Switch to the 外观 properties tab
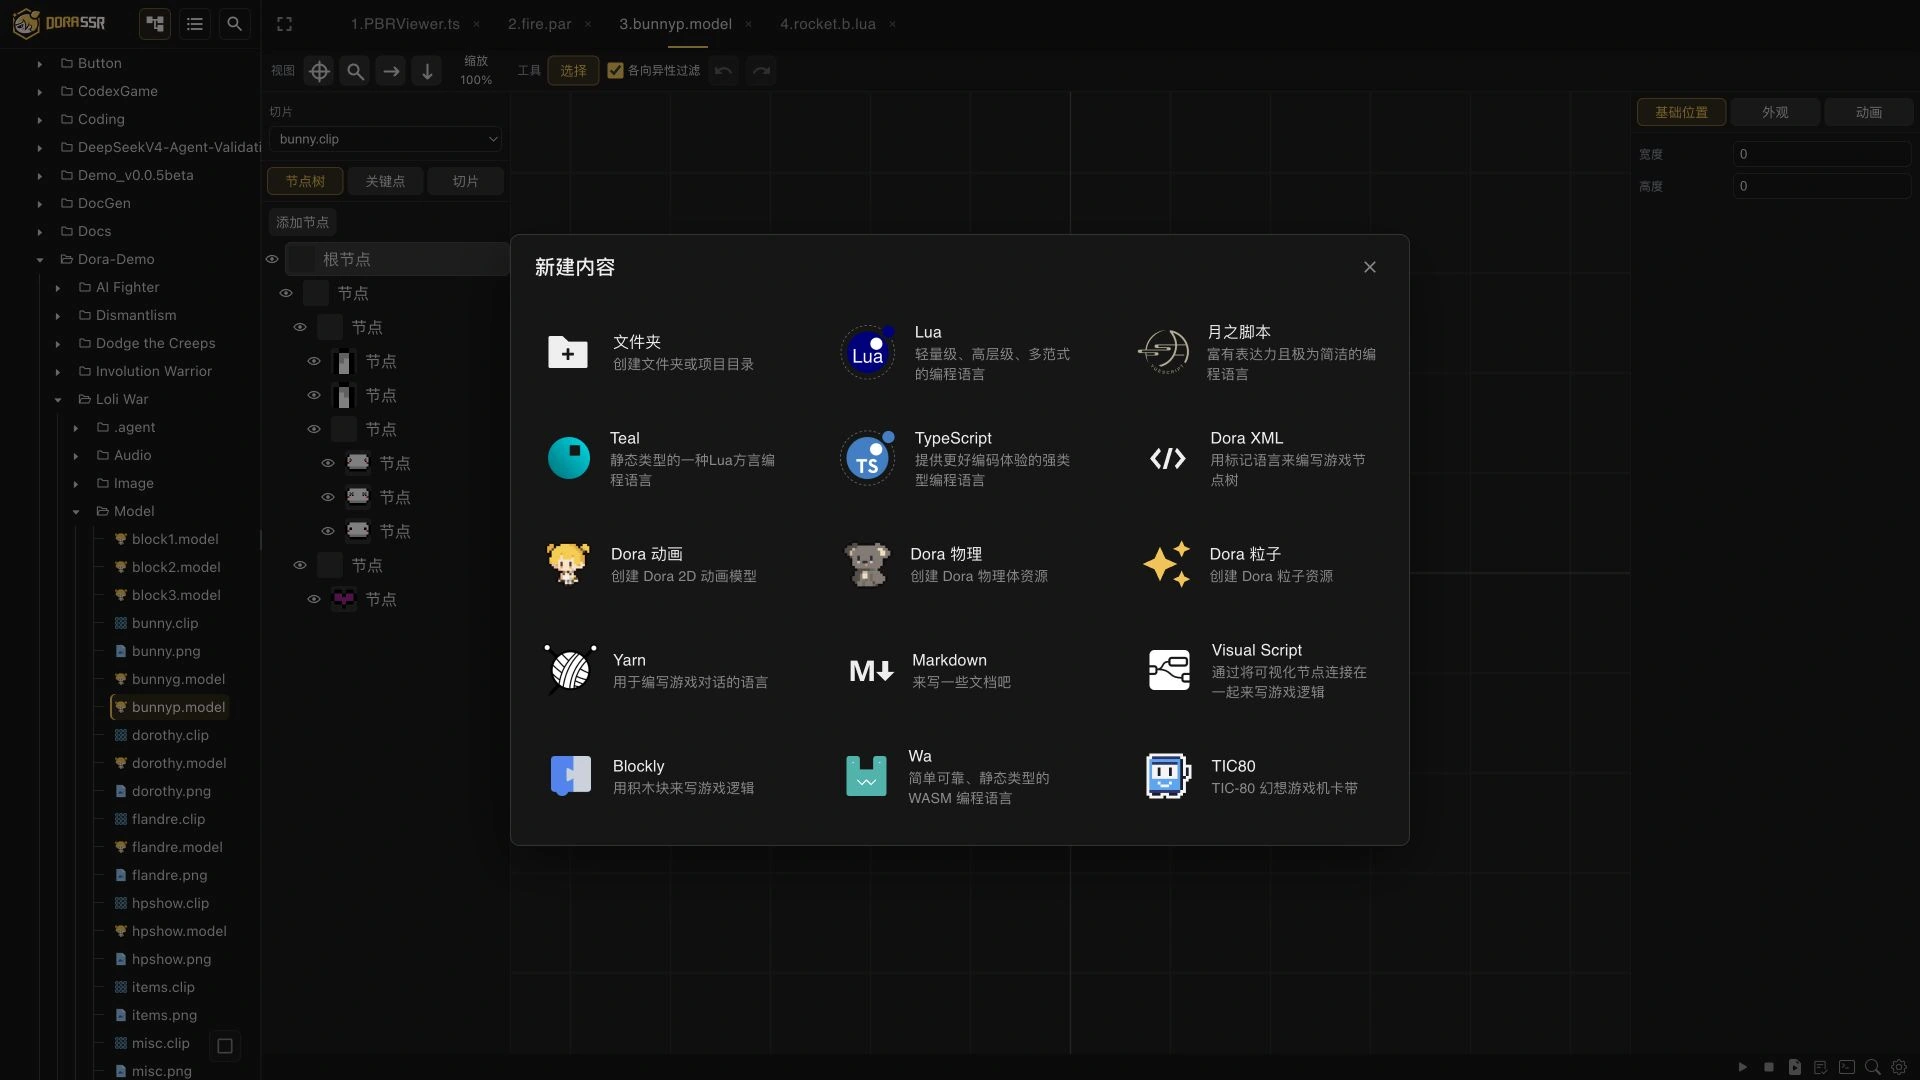Image resolution: width=1920 pixels, height=1080 pixels. 1775,112
